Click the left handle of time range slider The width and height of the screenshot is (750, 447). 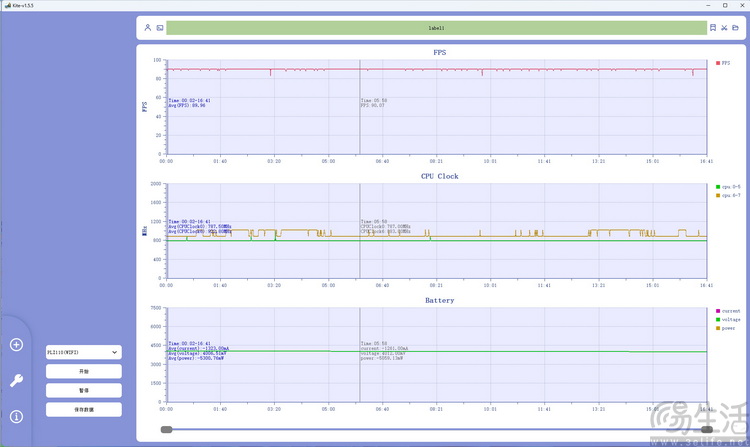[x=166, y=430]
